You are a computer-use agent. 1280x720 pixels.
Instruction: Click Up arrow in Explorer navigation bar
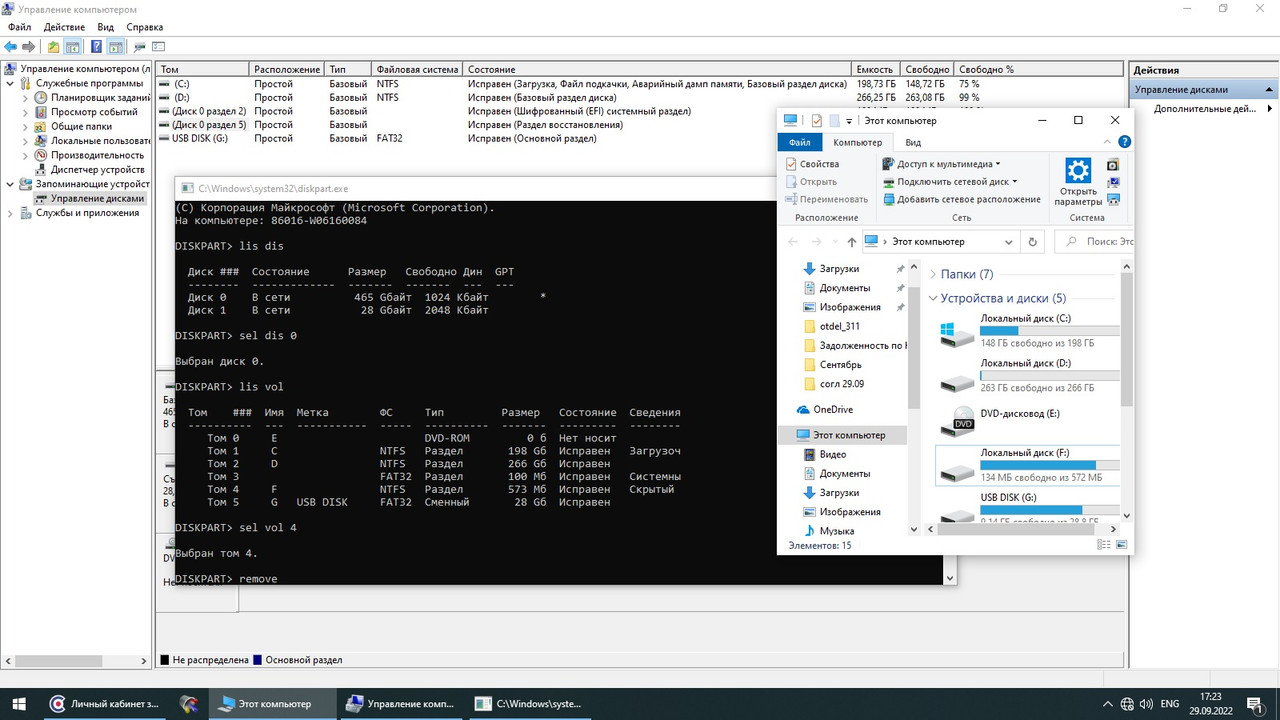tap(851, 241)
